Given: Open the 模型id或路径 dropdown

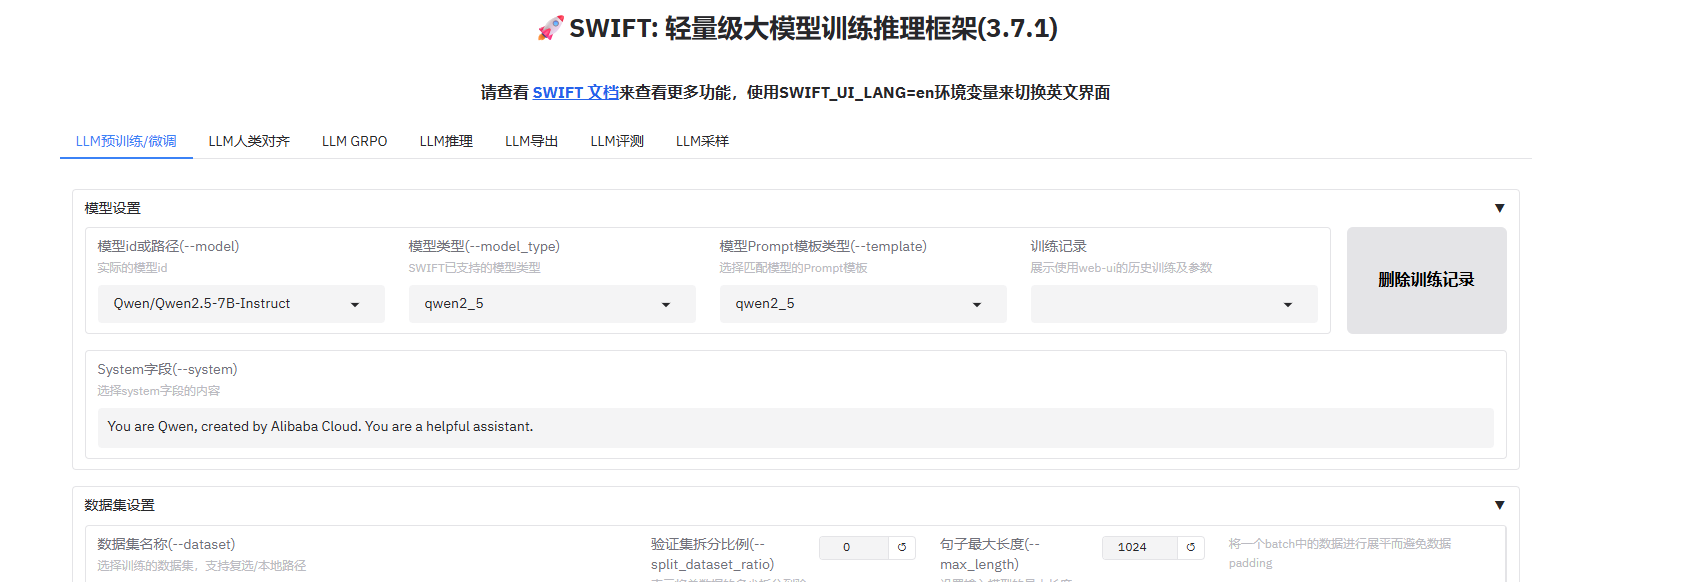Looking at the screenshot, I should click(x=241, y=304).
